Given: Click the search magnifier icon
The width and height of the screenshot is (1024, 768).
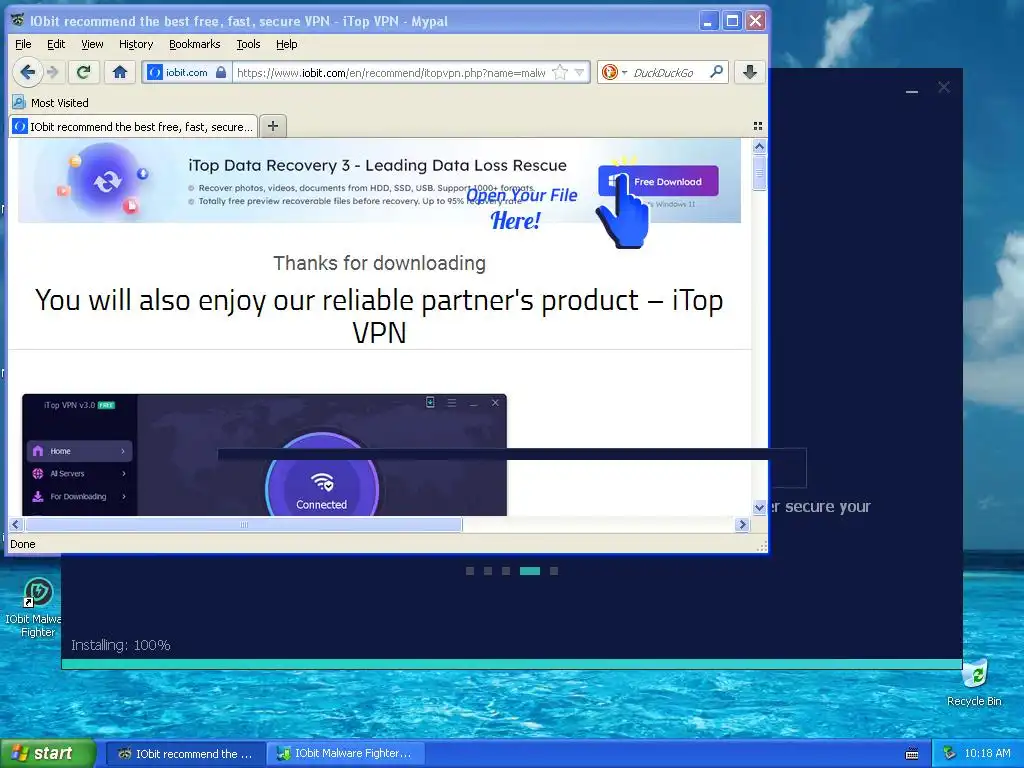Looking at the screenshot, I should tap(716, 71).
